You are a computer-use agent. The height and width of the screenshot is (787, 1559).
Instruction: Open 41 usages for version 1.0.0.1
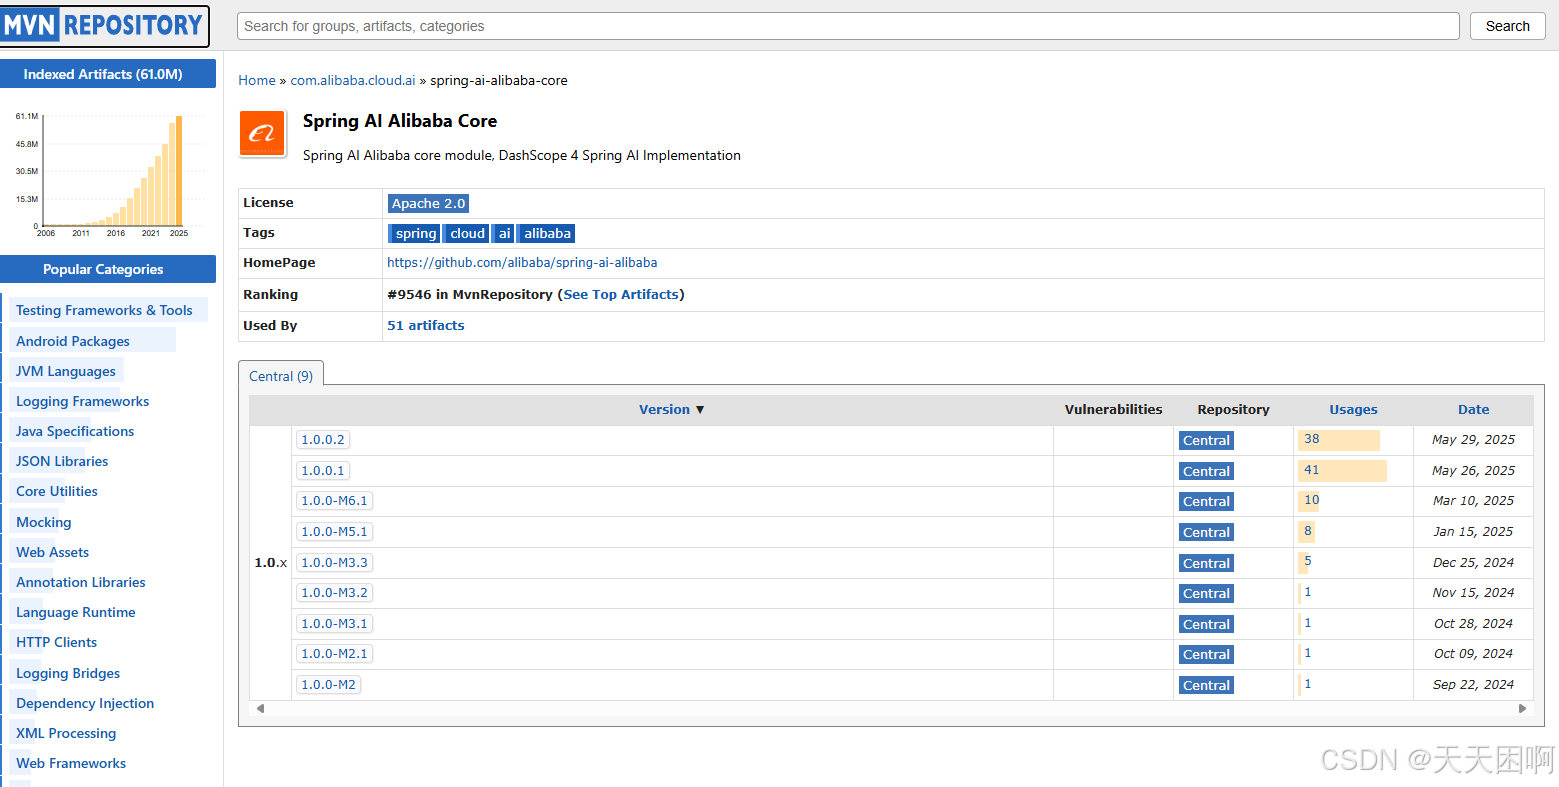(1311, 470)
